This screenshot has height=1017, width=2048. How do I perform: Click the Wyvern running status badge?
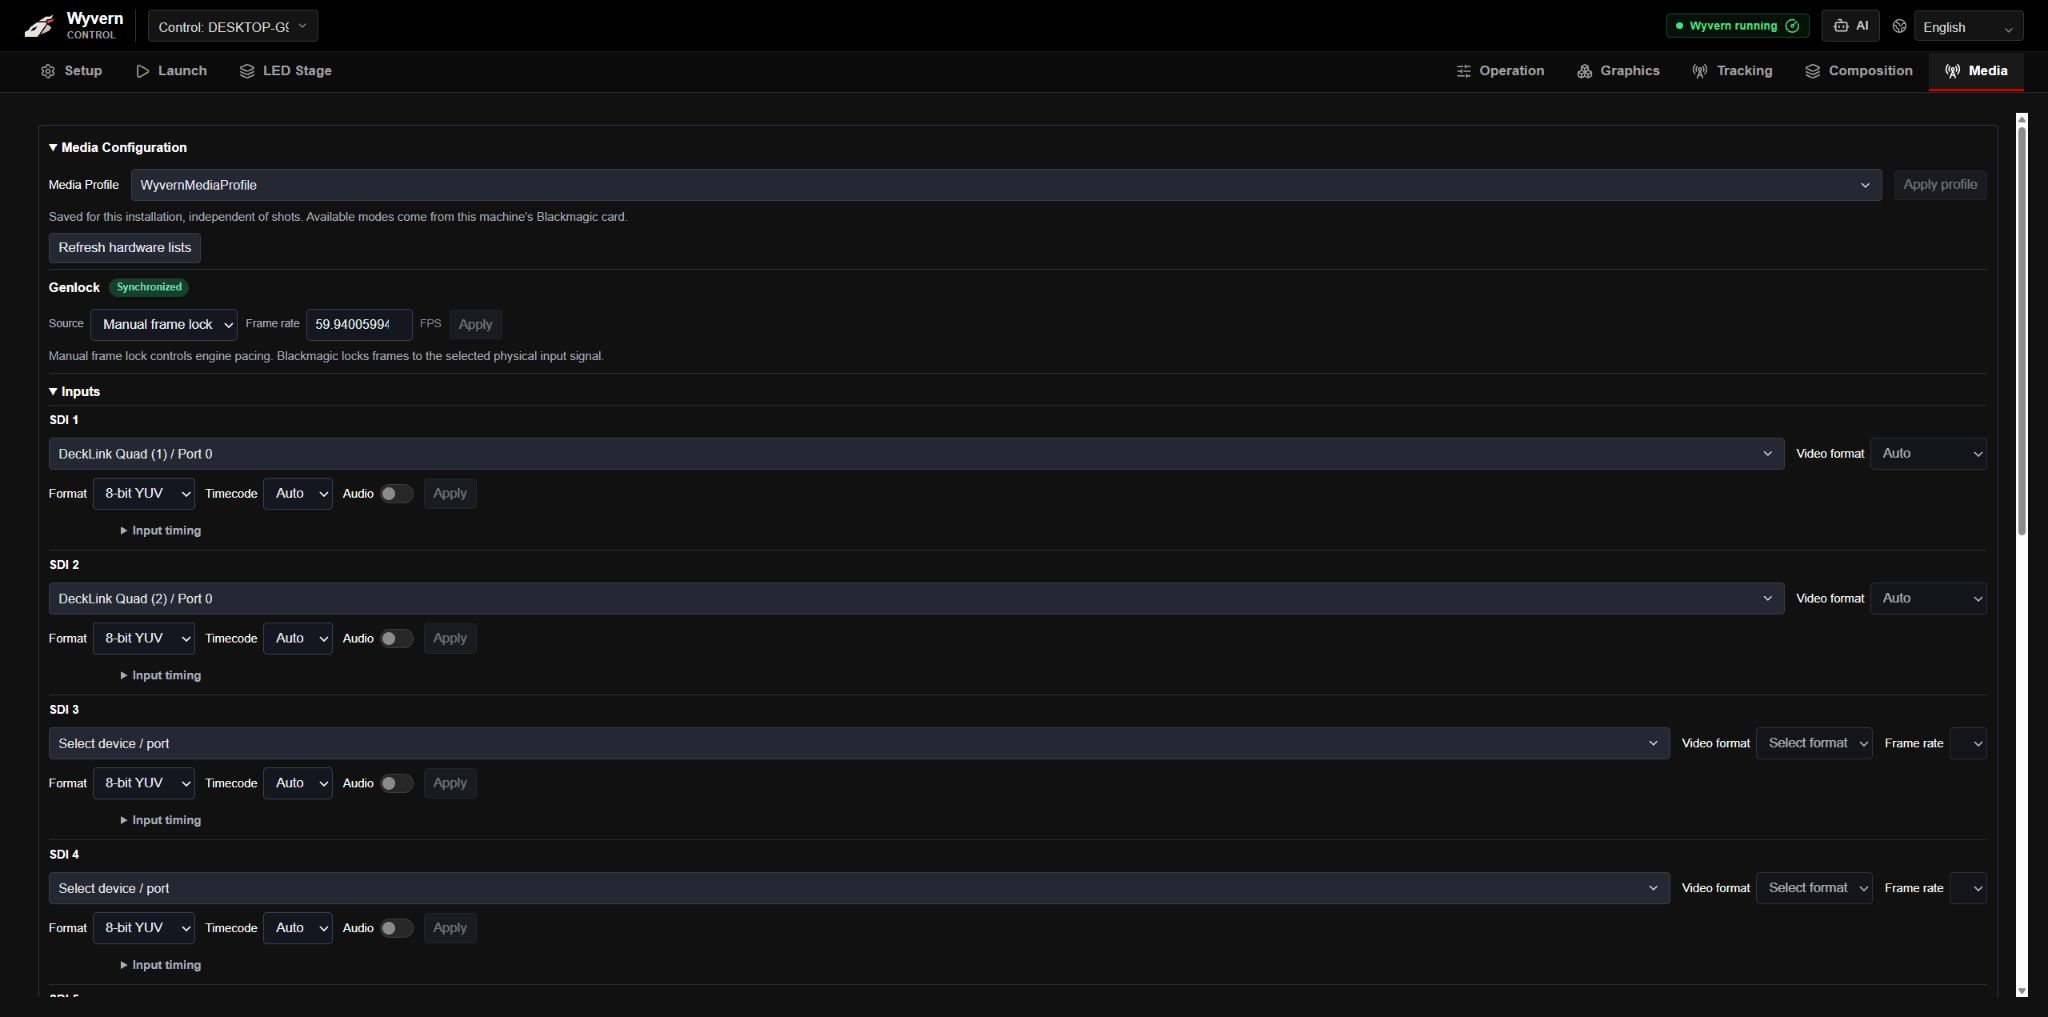(1738, 26)
